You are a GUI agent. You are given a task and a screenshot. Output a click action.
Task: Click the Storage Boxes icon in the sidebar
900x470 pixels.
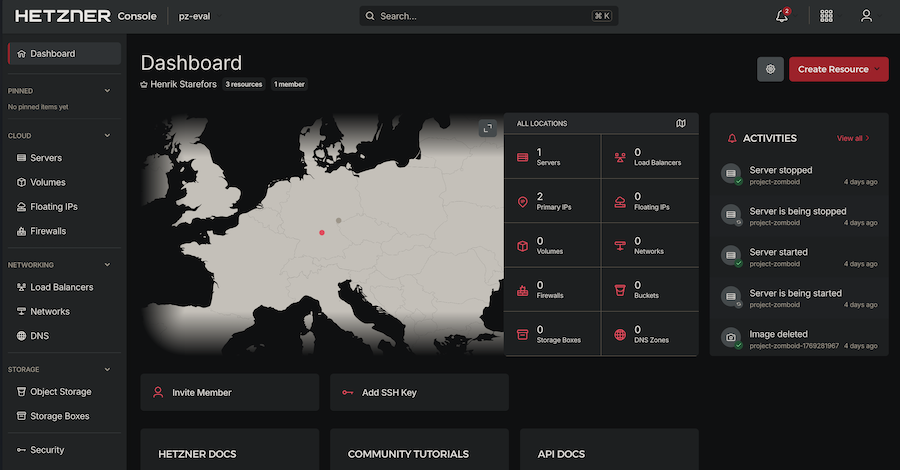[21, 416]
